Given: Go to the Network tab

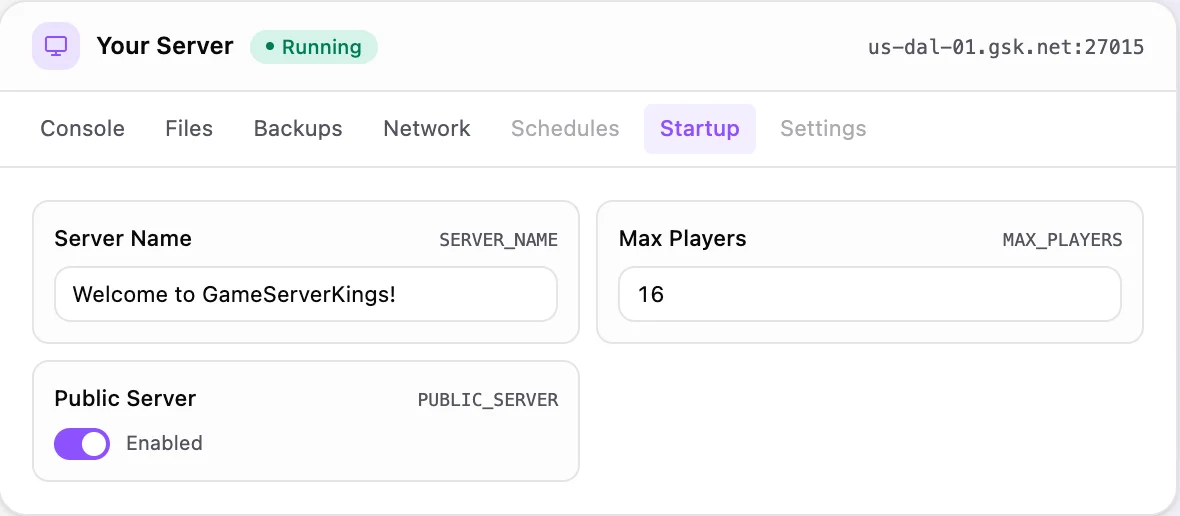Looking at the screenshot, I should [x=427, y=129].
